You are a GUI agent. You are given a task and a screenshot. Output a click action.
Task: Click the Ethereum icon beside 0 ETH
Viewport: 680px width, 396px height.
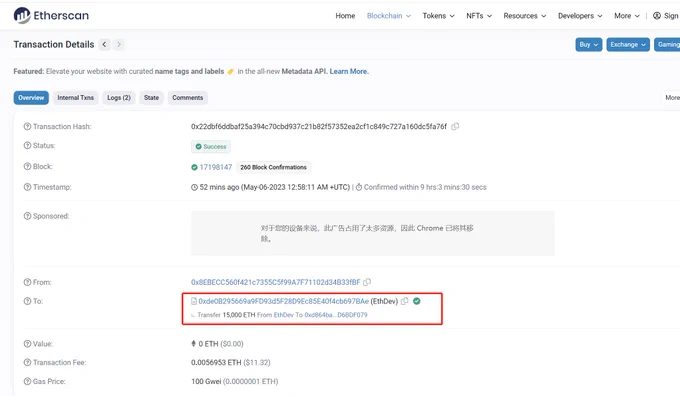coord(193,344)
